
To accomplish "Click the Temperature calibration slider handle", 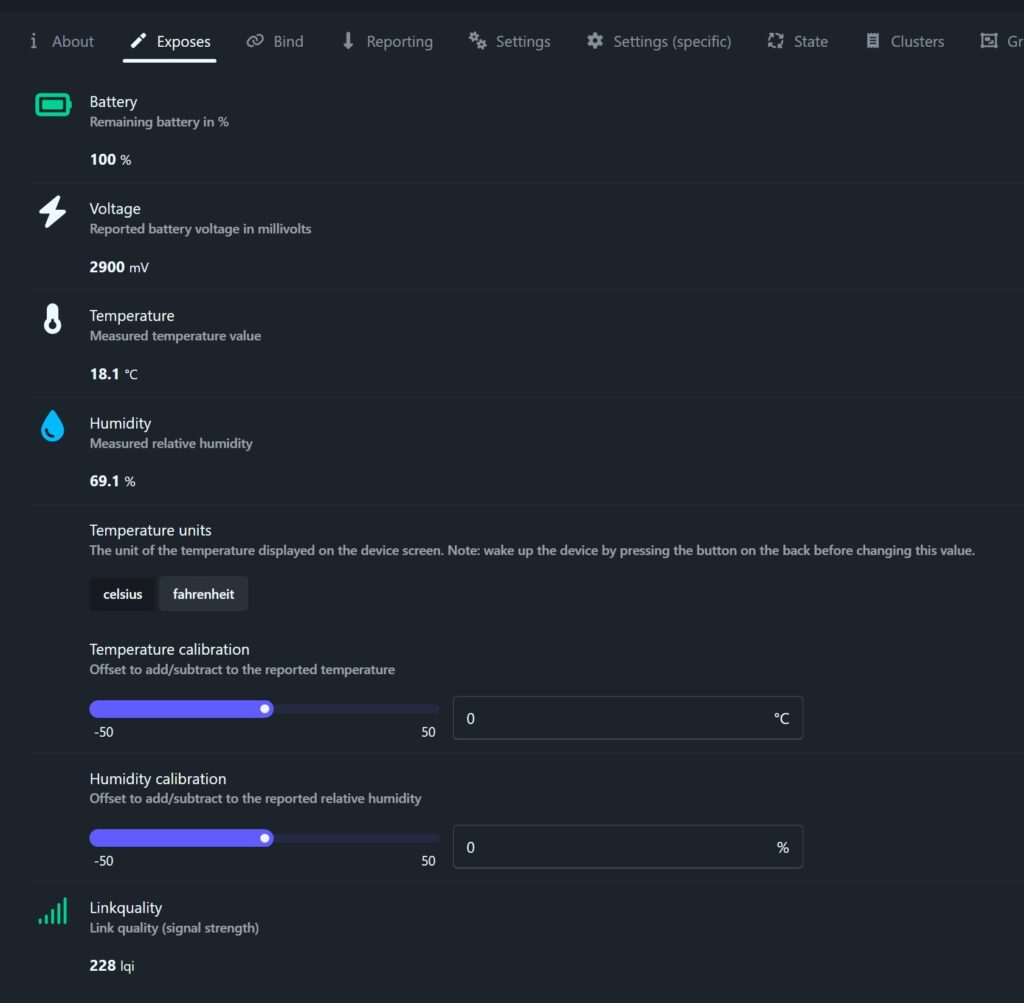I will (265, 709).
